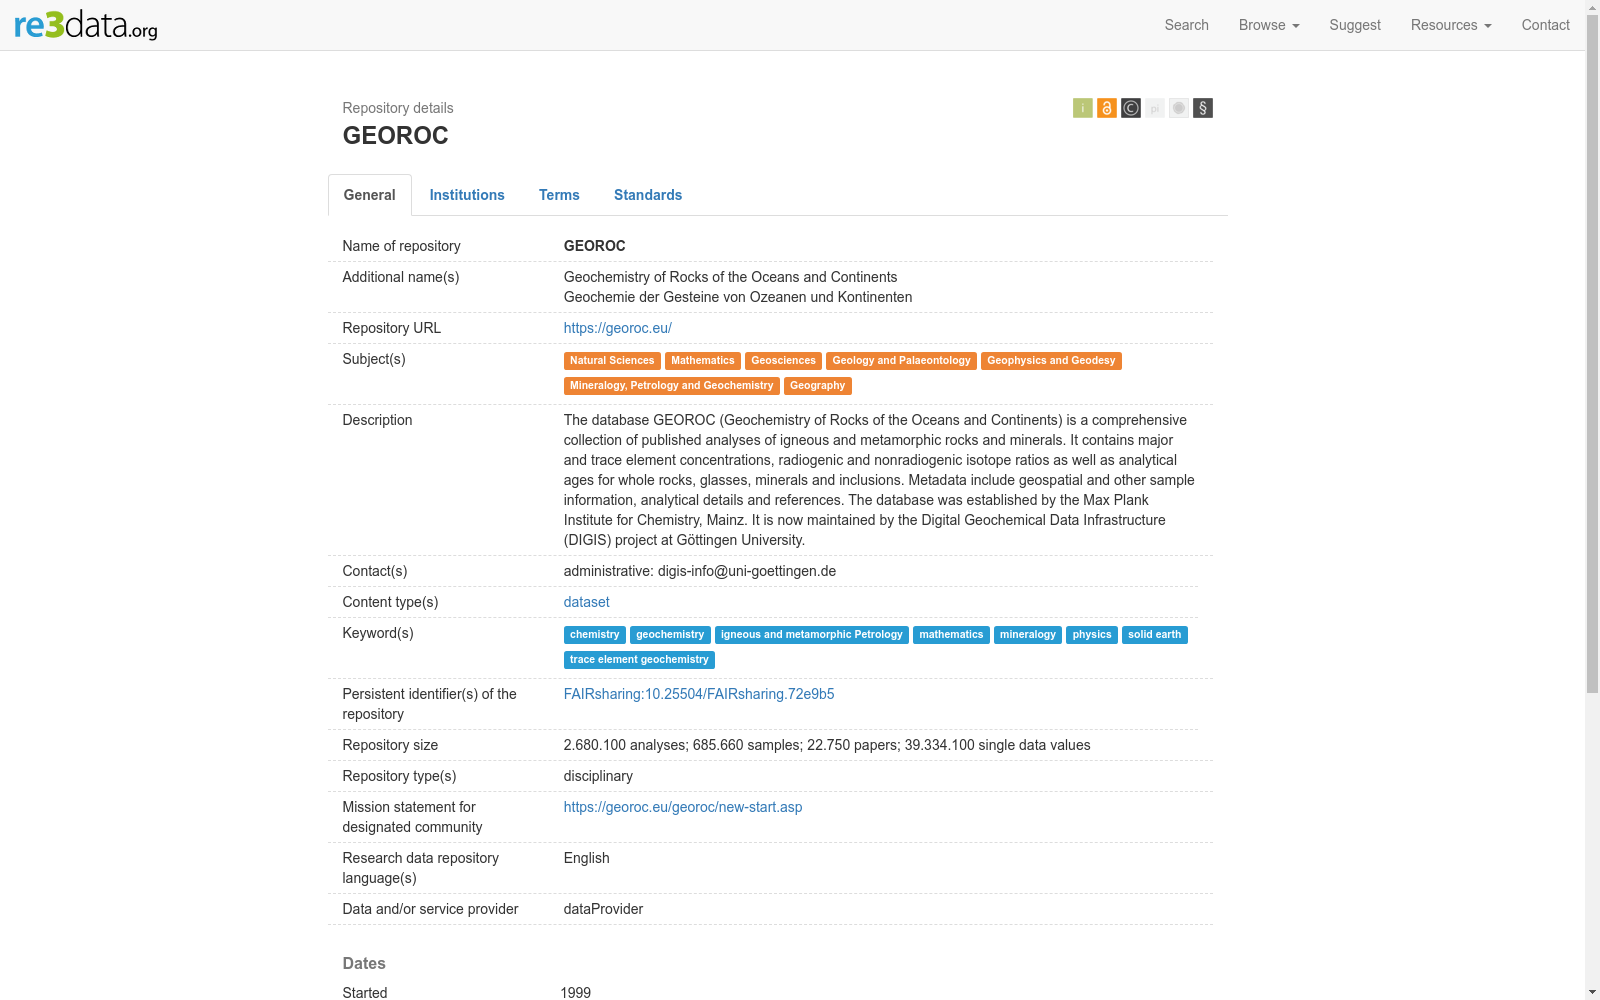Click the 'Started' row label
The width and height of the screenshot is (1600, 1000).
click(365, 993)
